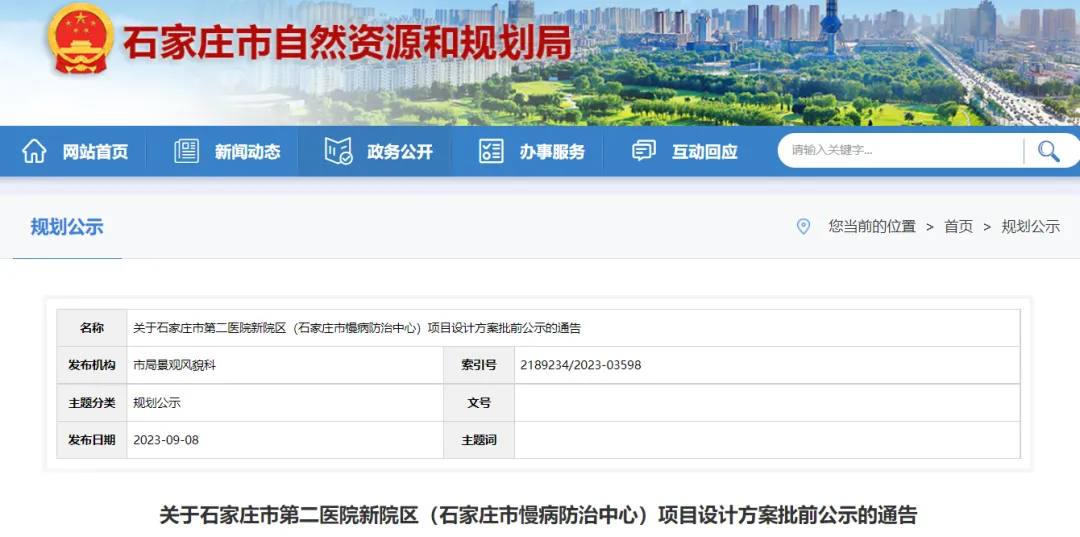Click the 名称 row title text
The width and height of the screenshot is (1080, 537).
pyautogui.click(x=357, y=328)
